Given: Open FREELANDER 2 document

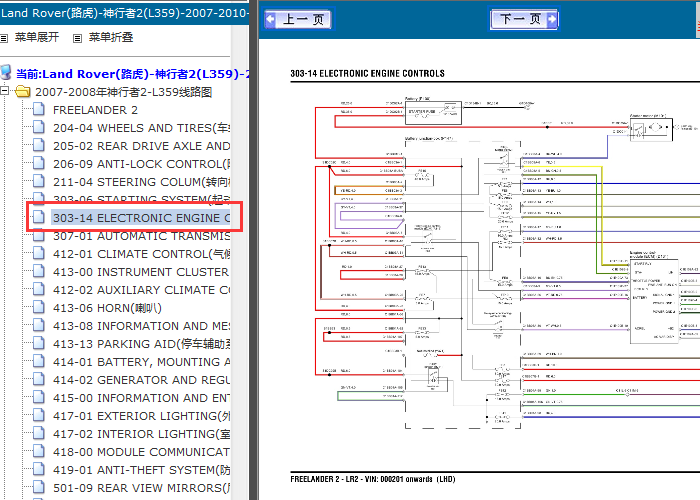Looking at the screenshot, I should coord(95,110).
